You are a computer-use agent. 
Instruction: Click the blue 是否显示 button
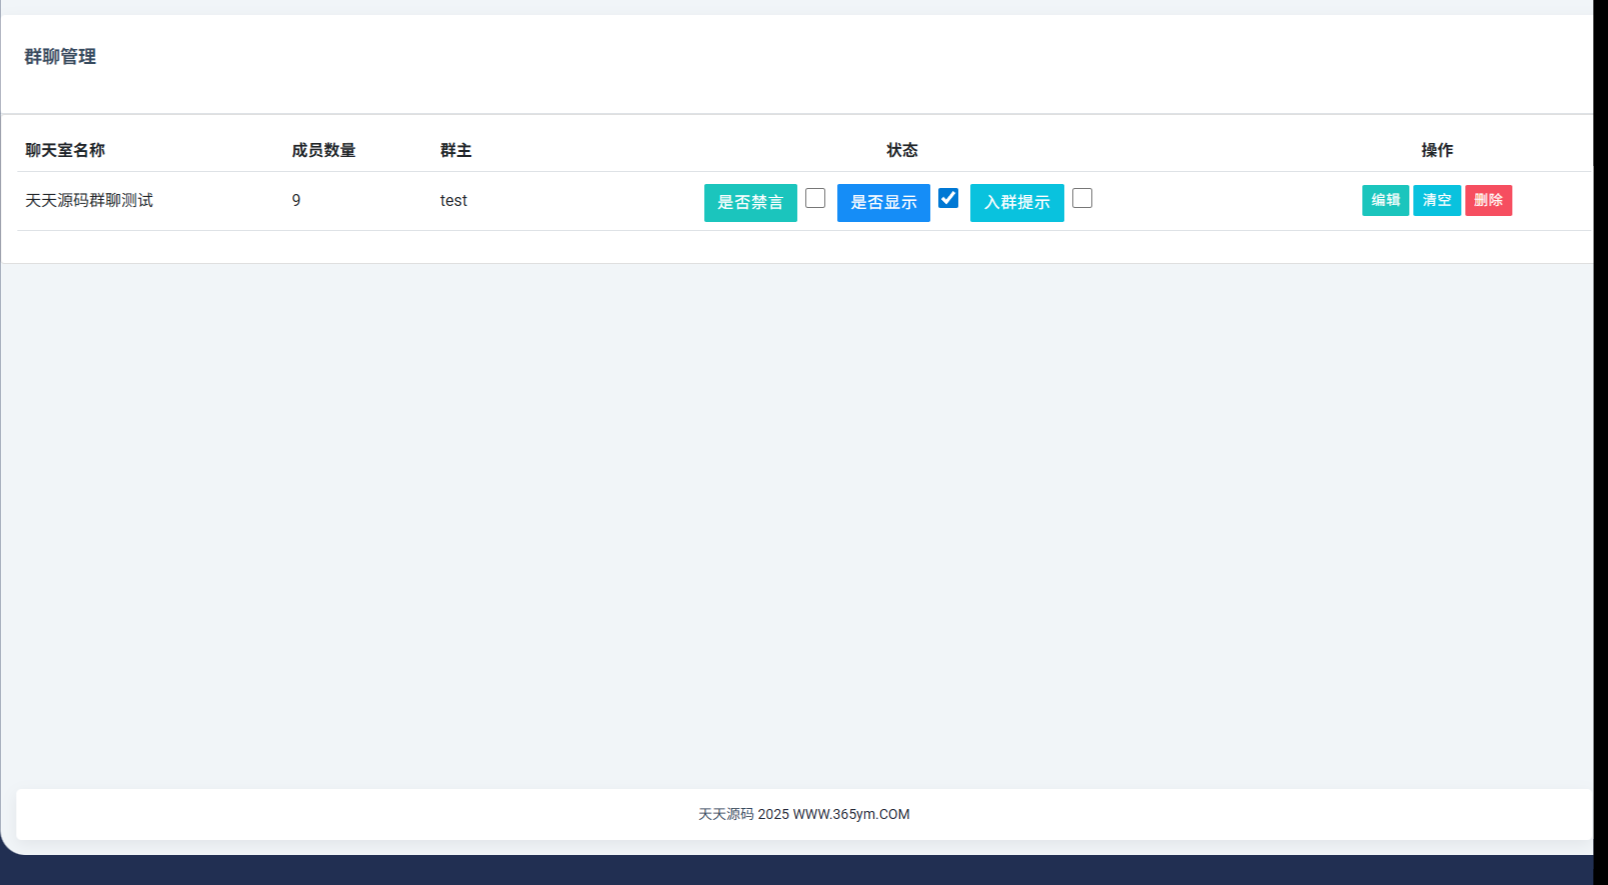[x=883, y=202]
